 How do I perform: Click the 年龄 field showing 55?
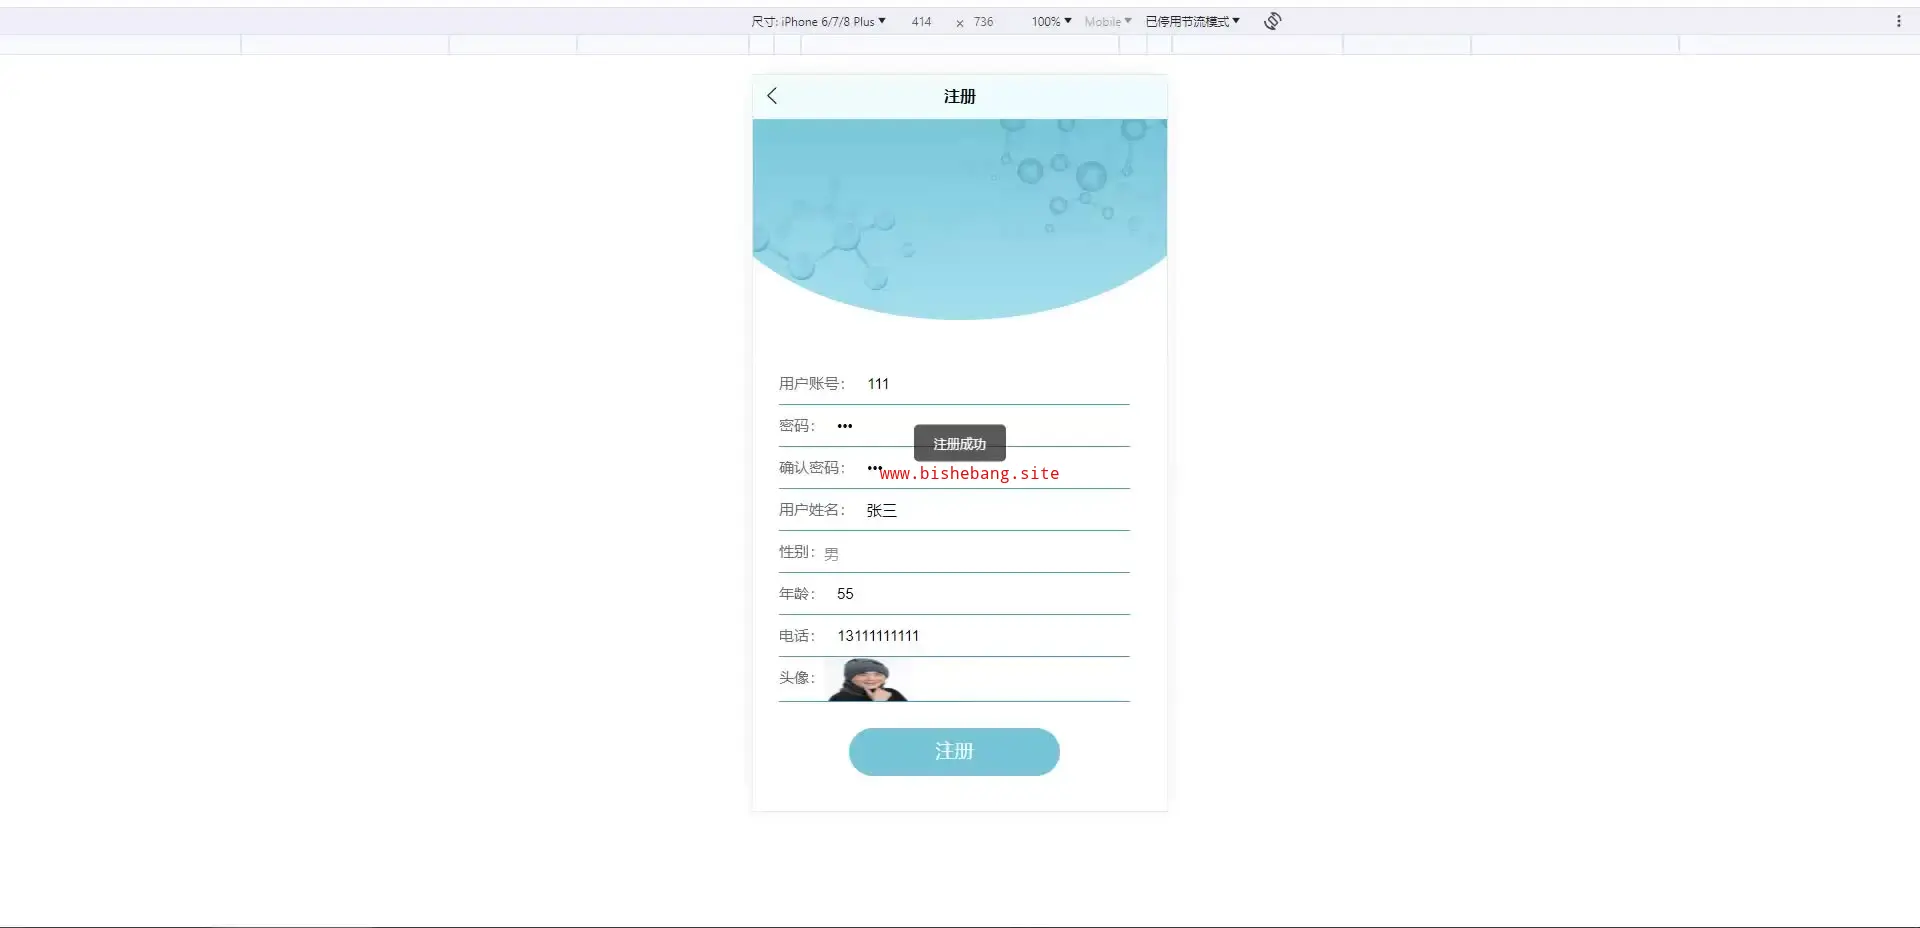(x=982, y=594)
